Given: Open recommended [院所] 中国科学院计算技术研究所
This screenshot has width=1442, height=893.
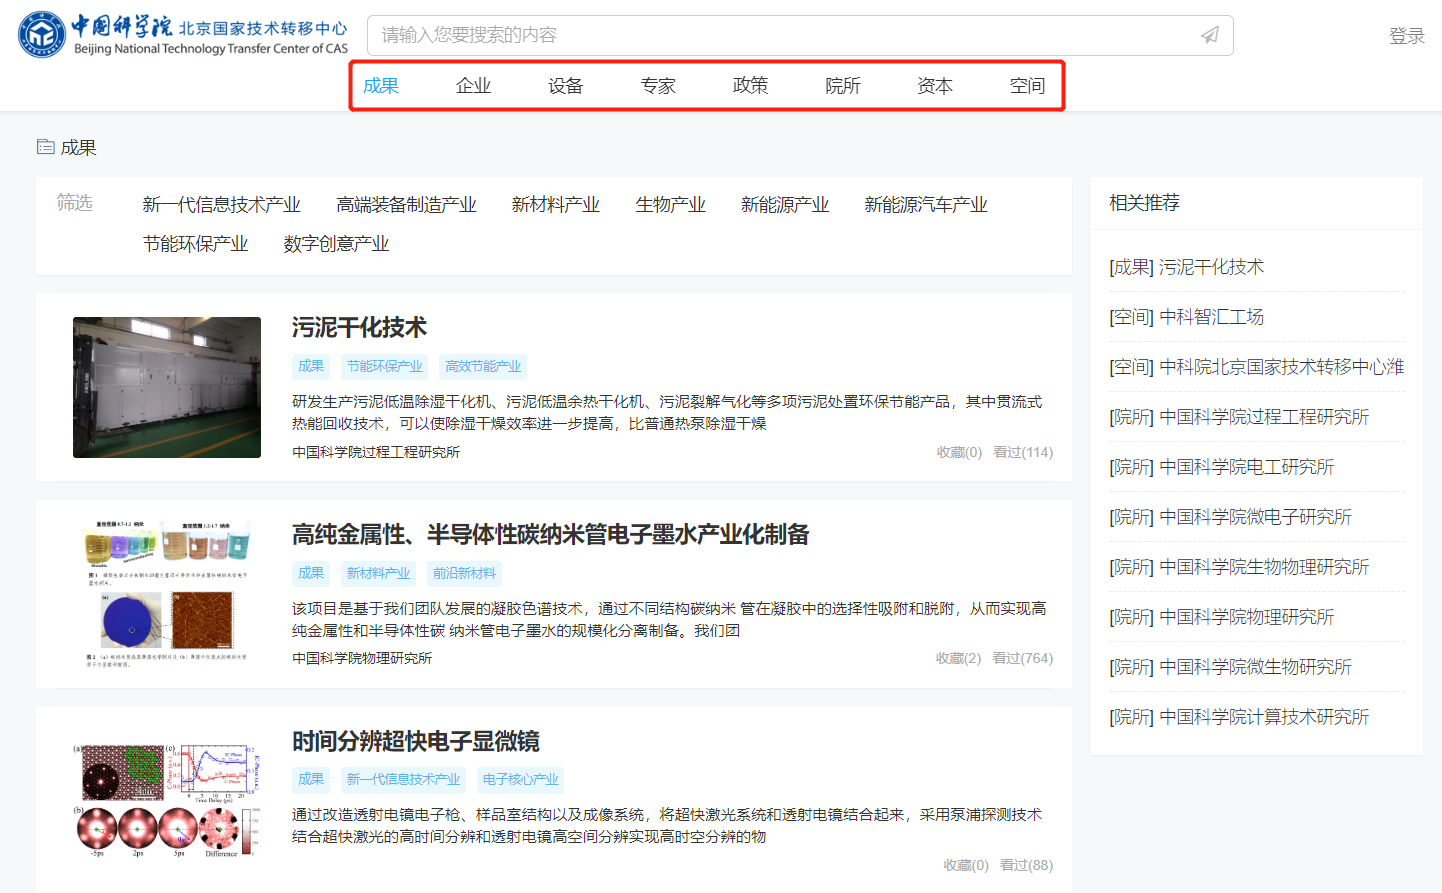Looking at the screenshot, I should [1239, 717].
